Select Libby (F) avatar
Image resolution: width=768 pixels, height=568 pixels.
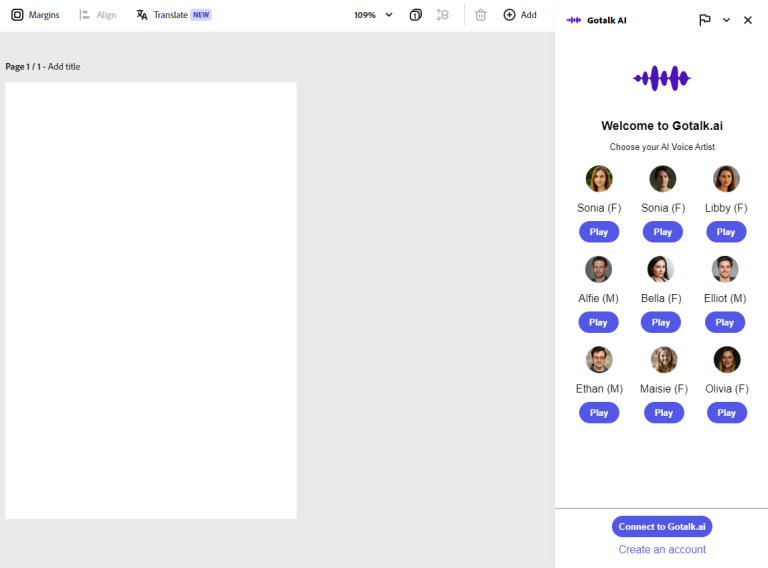[x=726, y=179]
